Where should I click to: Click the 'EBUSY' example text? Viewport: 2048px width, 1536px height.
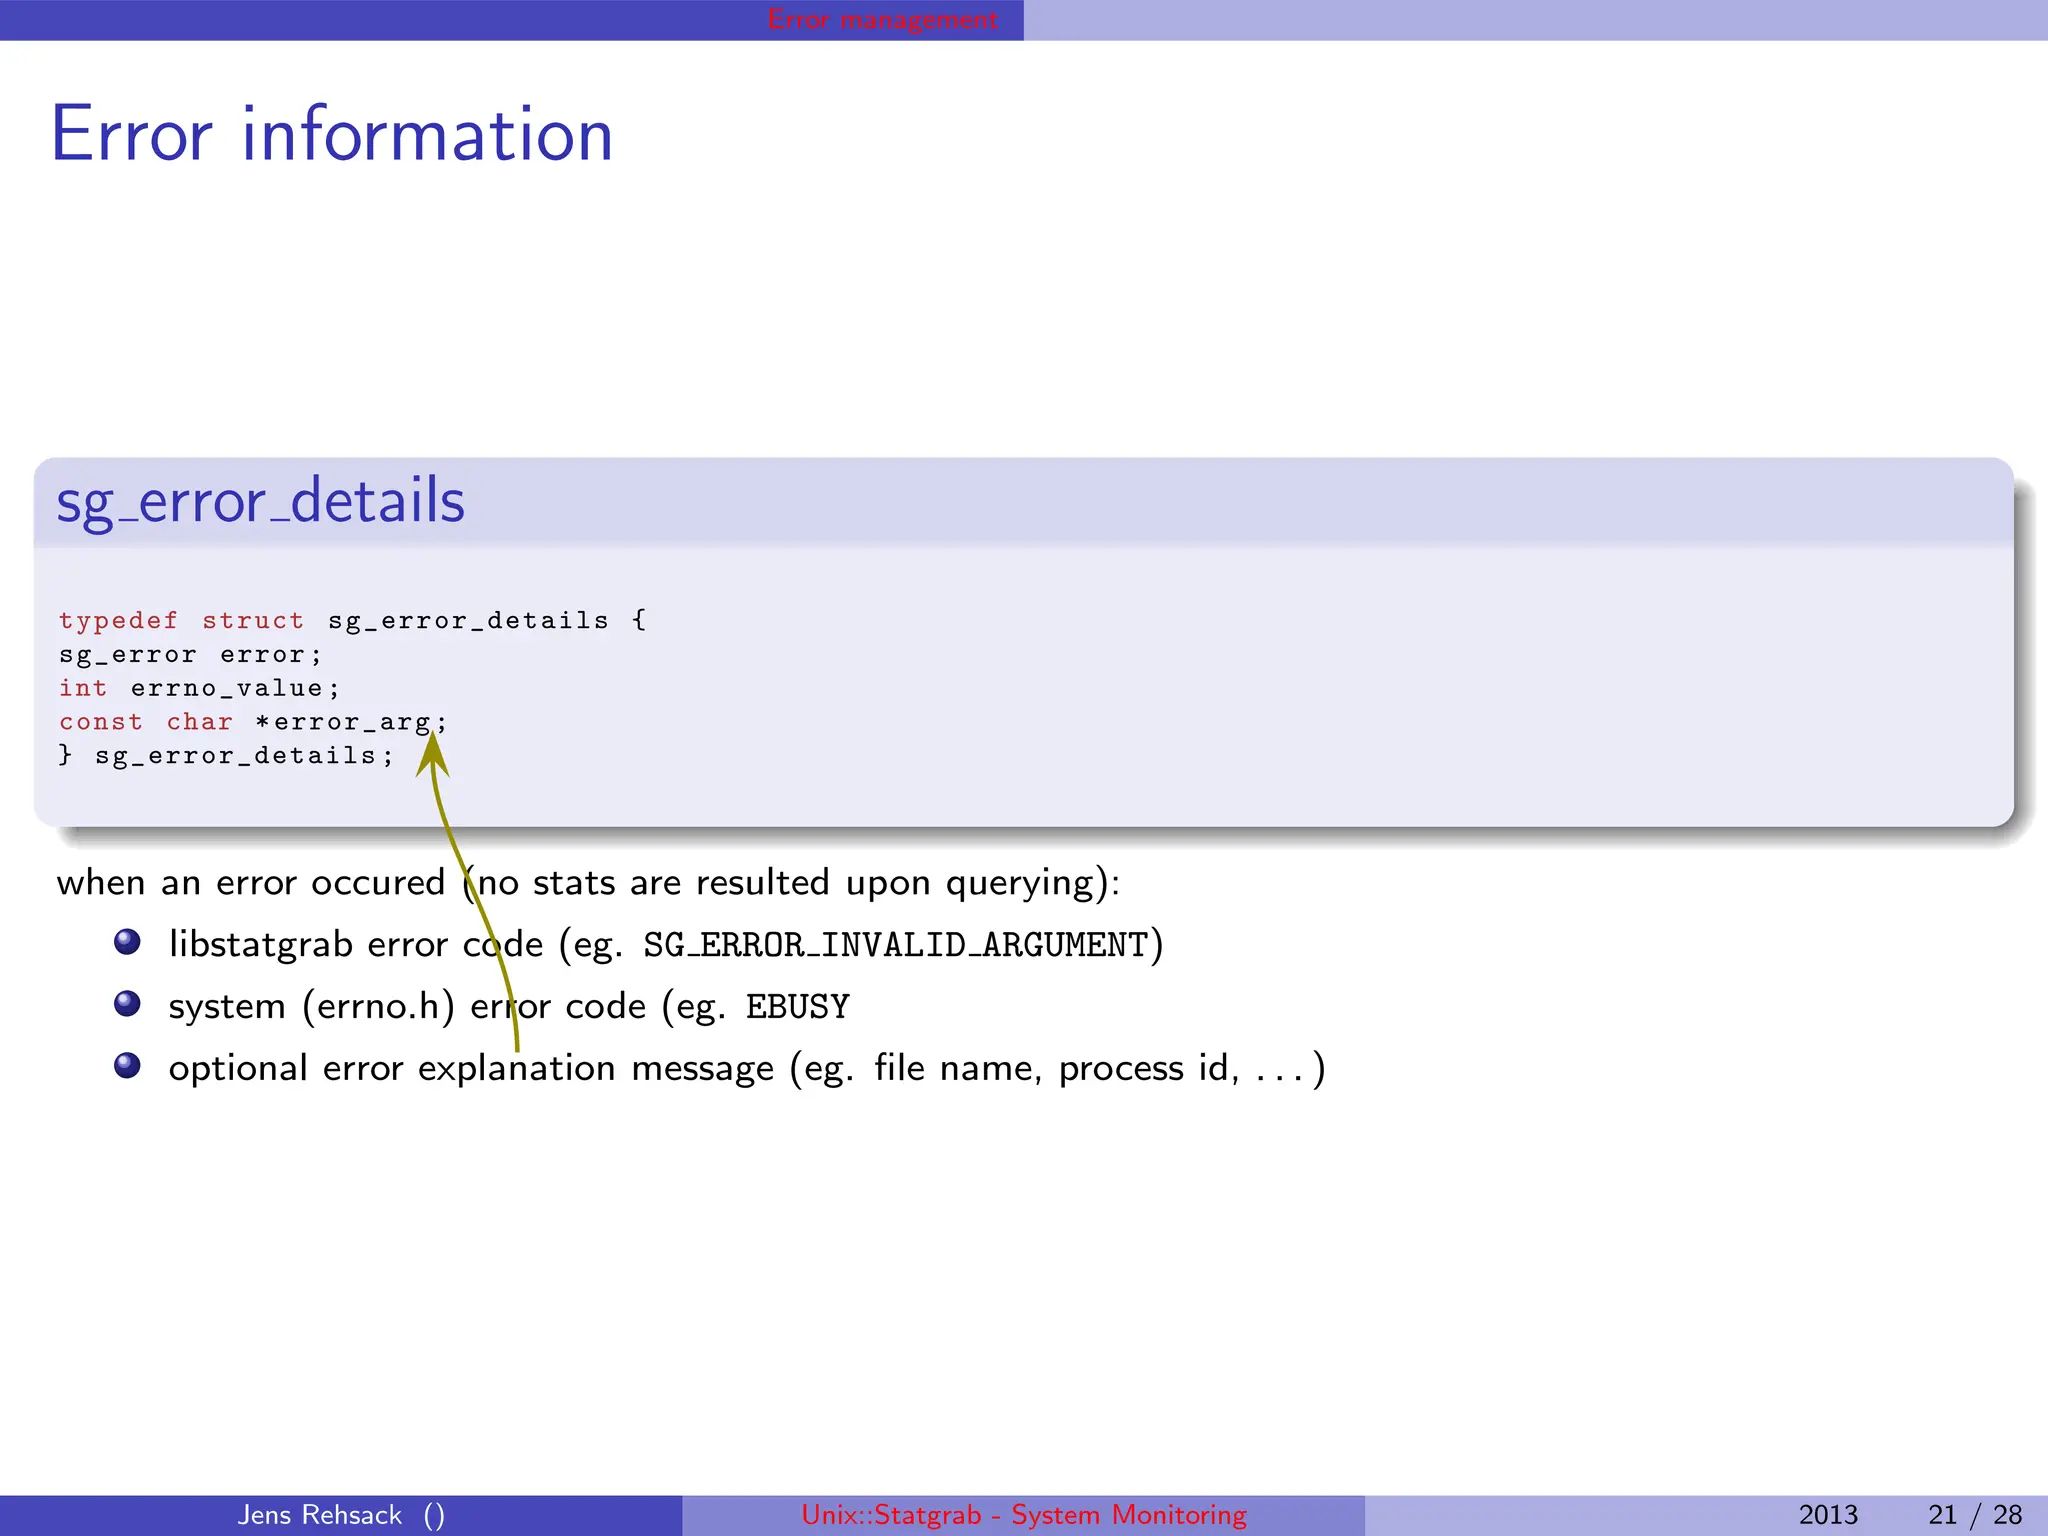798,1007
